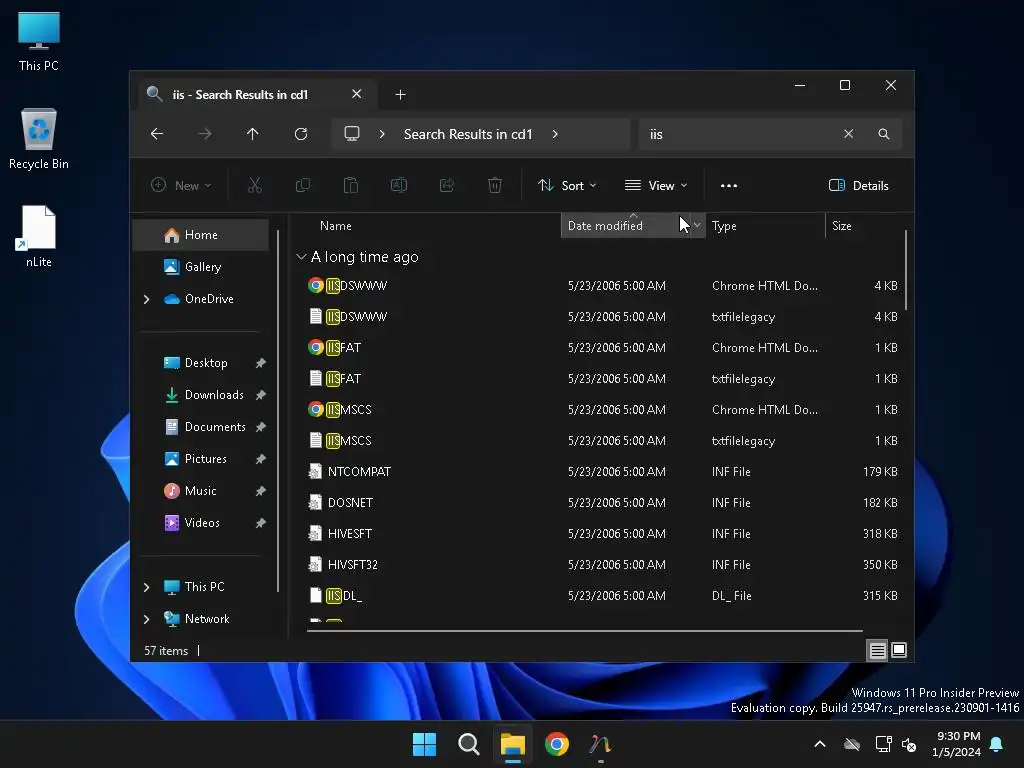Select the HIVSFT32 INF file

[x=602, y=565]
